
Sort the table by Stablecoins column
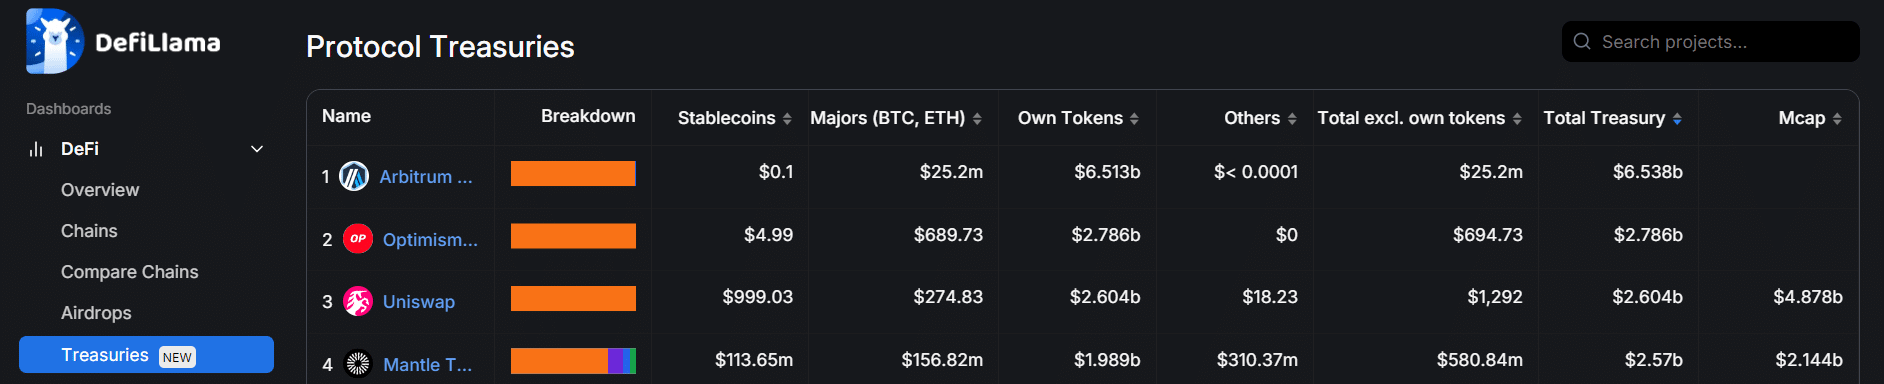click(787, 119)
